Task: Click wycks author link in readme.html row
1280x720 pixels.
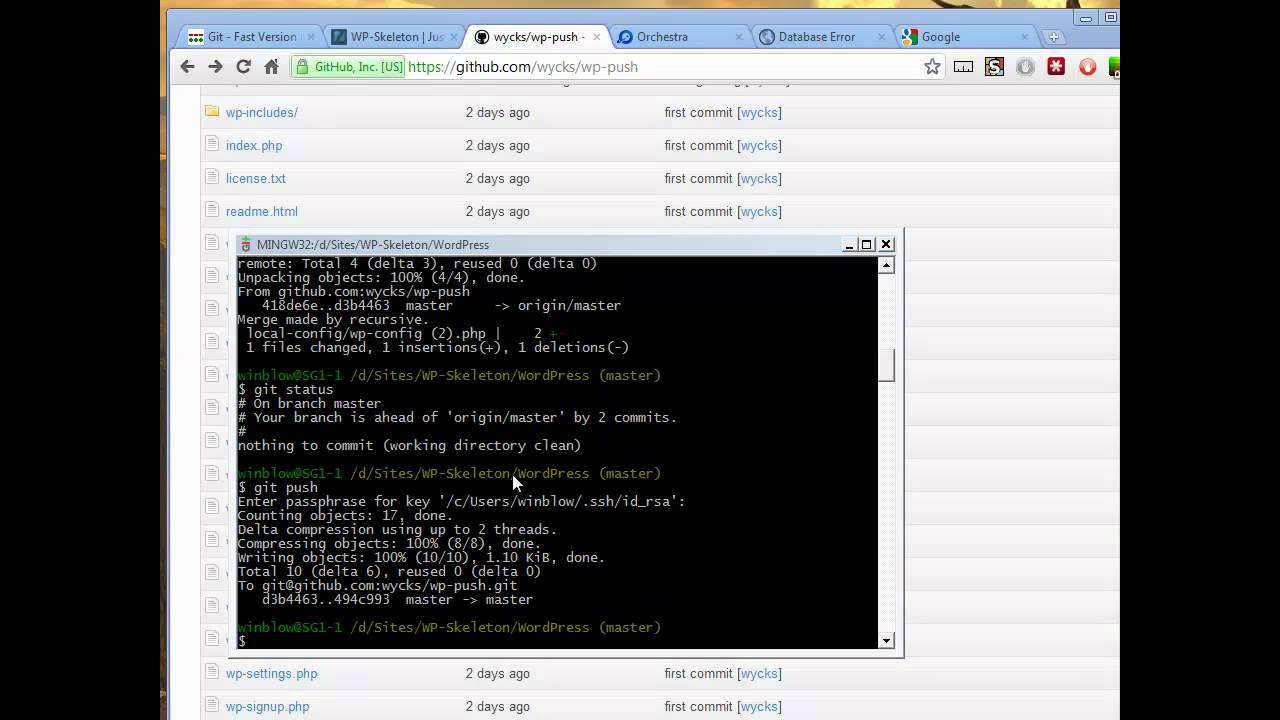Action: (x=759, y=211)
